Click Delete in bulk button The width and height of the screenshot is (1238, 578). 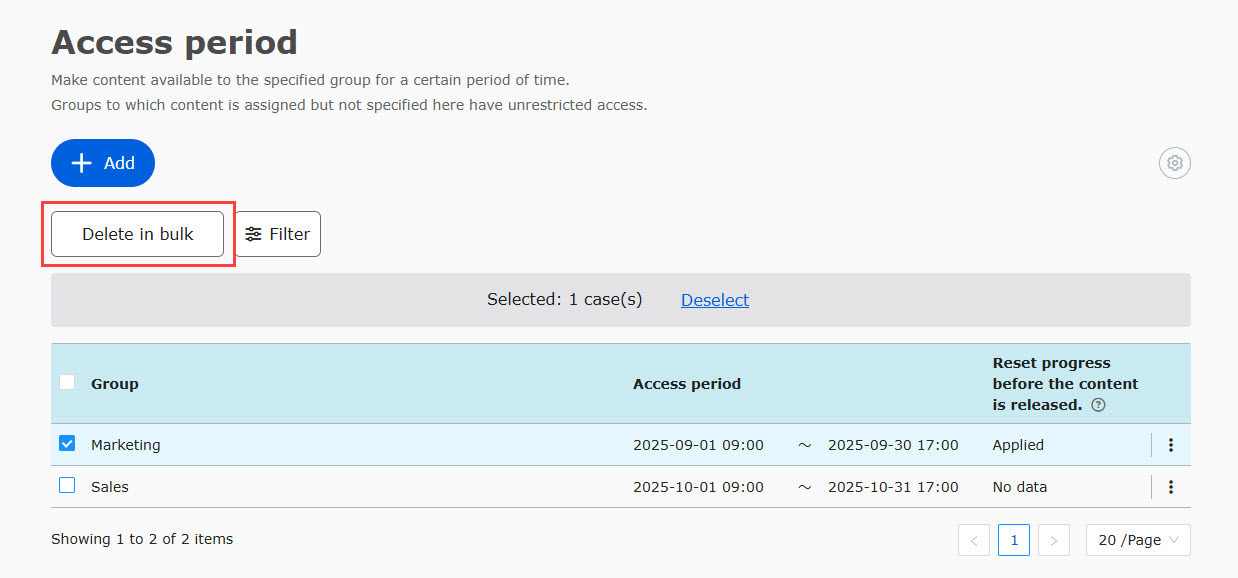click(x=138, y=234)
